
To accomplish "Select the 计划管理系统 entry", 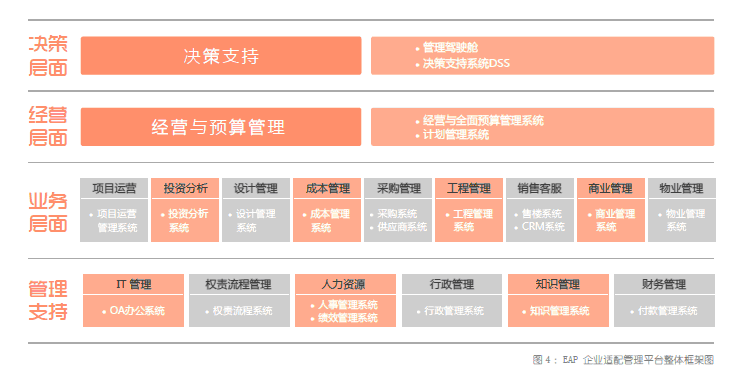I will (x=456, y=135).
